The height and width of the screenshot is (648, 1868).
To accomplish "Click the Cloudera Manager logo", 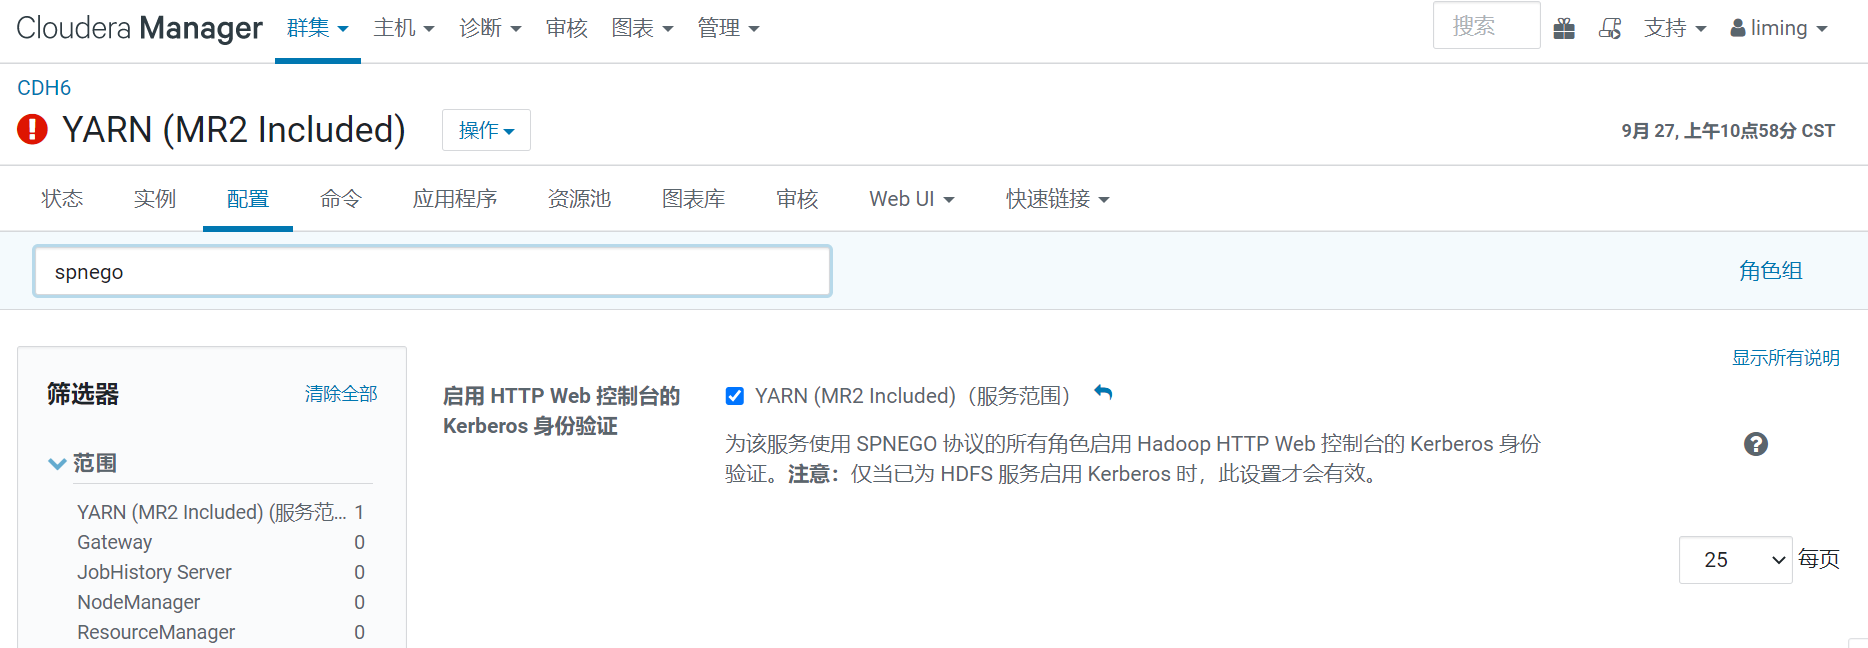I will [x=139, y=28].
